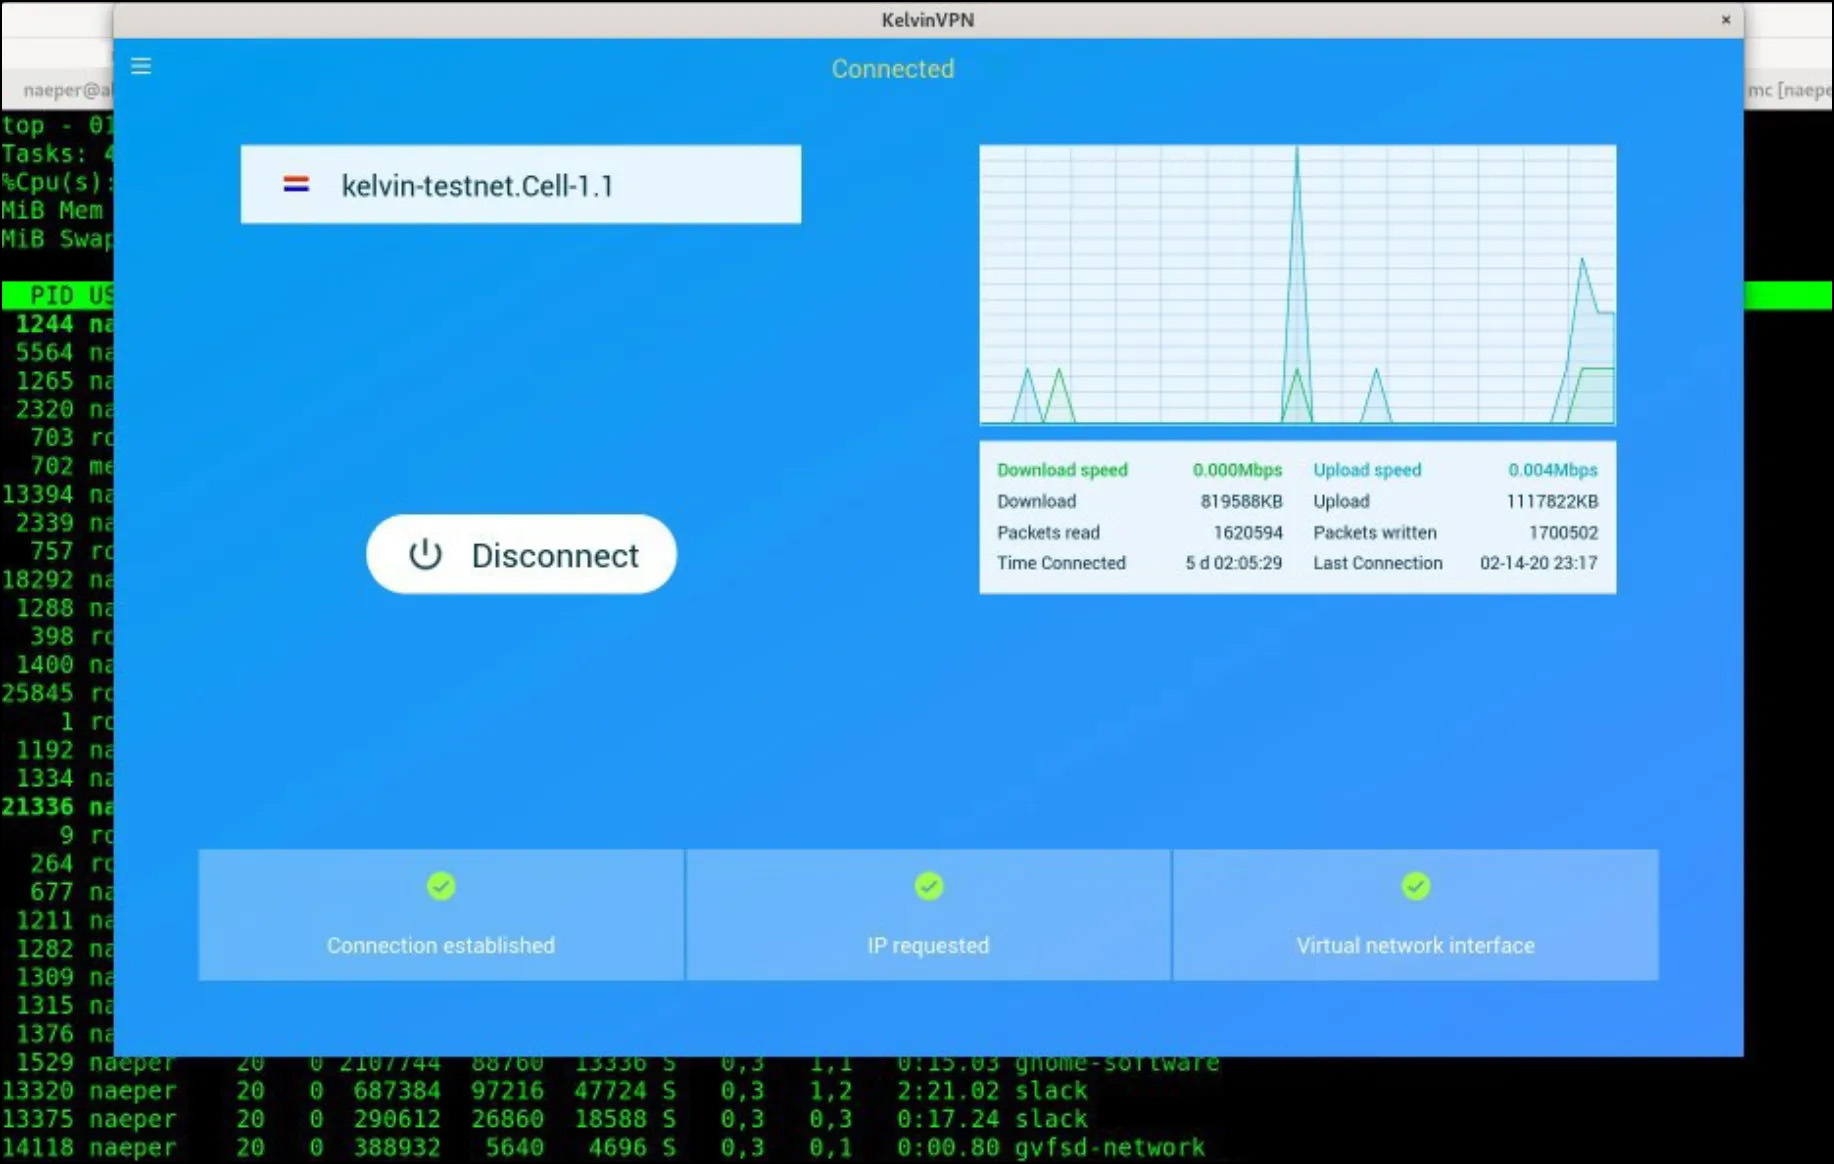Screen dimensions: 1834x1164
Task: Click the PID column header in top
Action: pyautogui.click(x=51, y=296)
